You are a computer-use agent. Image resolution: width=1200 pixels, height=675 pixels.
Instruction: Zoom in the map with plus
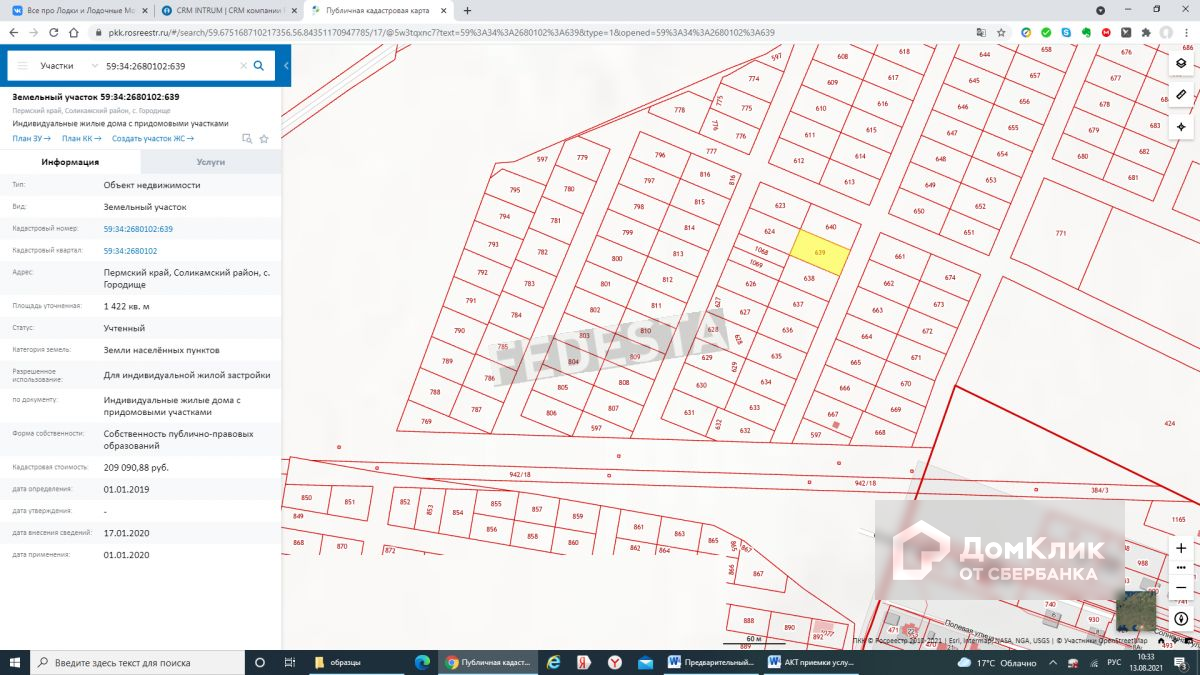1181,548
